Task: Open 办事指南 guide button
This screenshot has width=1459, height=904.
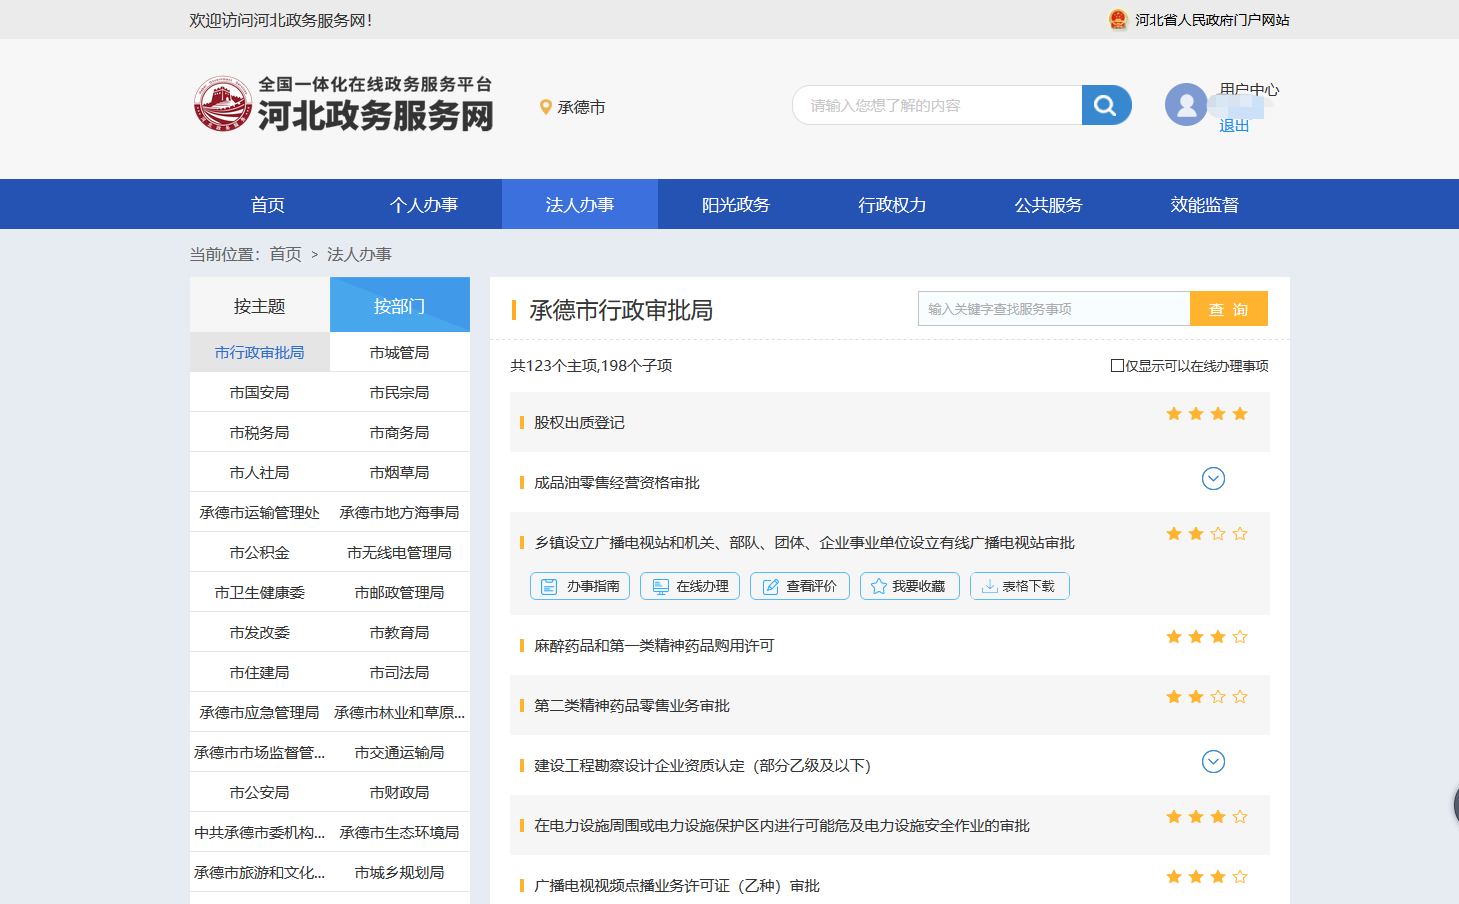Action: click(580, 586)
